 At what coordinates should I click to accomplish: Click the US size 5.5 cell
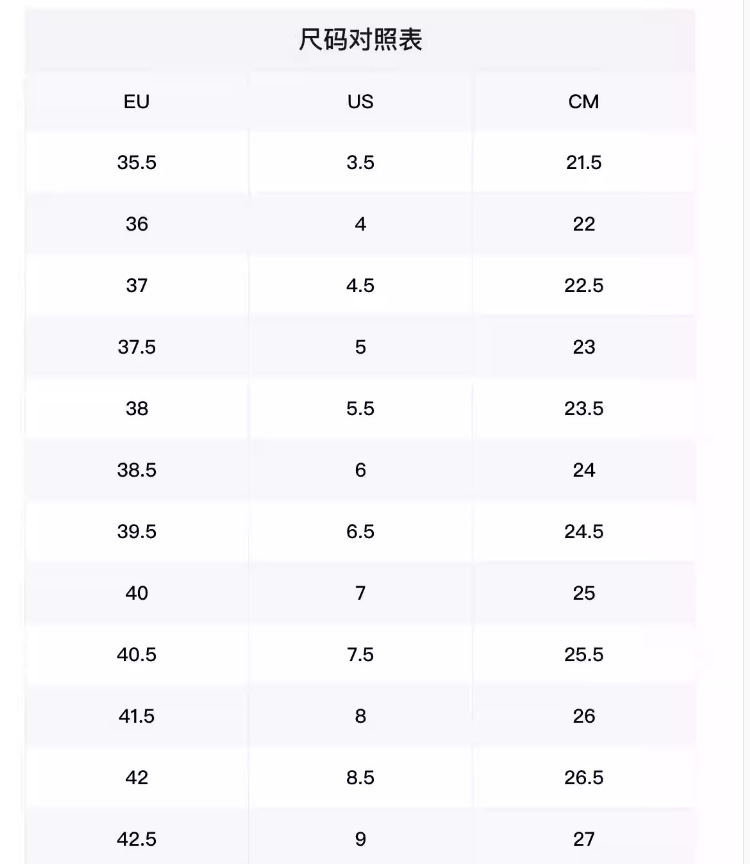360,409
